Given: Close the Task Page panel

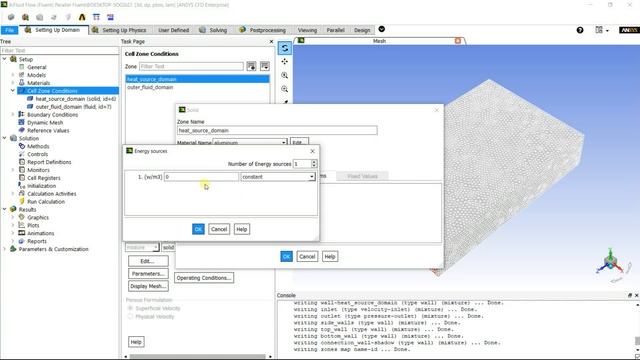Looking at the screenshot, I should pyautogui.click(x=271, y=42).
